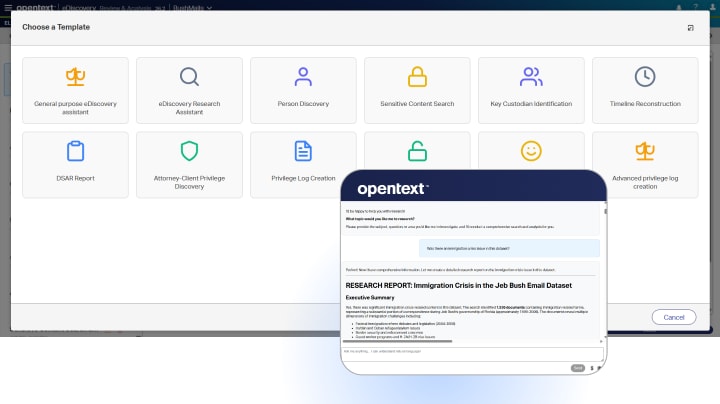Click the green unlocked padlock template icon
The image size is (720, 404).
(417, 151)
